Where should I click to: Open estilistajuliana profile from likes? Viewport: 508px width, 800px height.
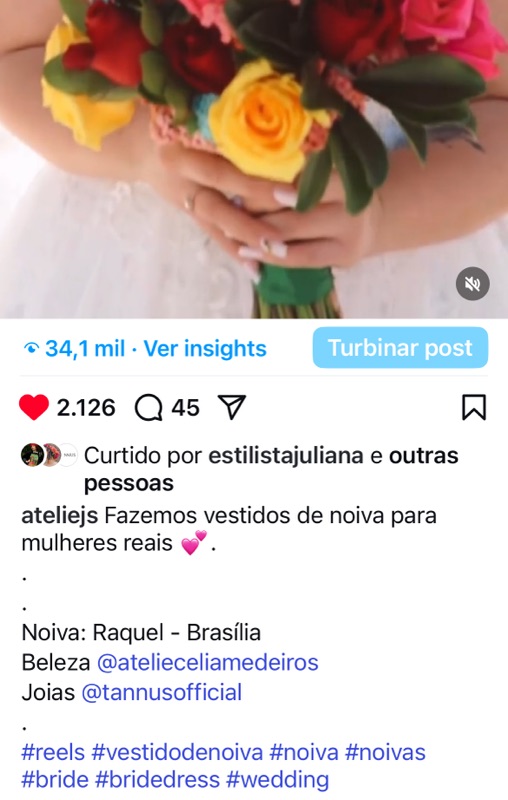tap(286, 456)
